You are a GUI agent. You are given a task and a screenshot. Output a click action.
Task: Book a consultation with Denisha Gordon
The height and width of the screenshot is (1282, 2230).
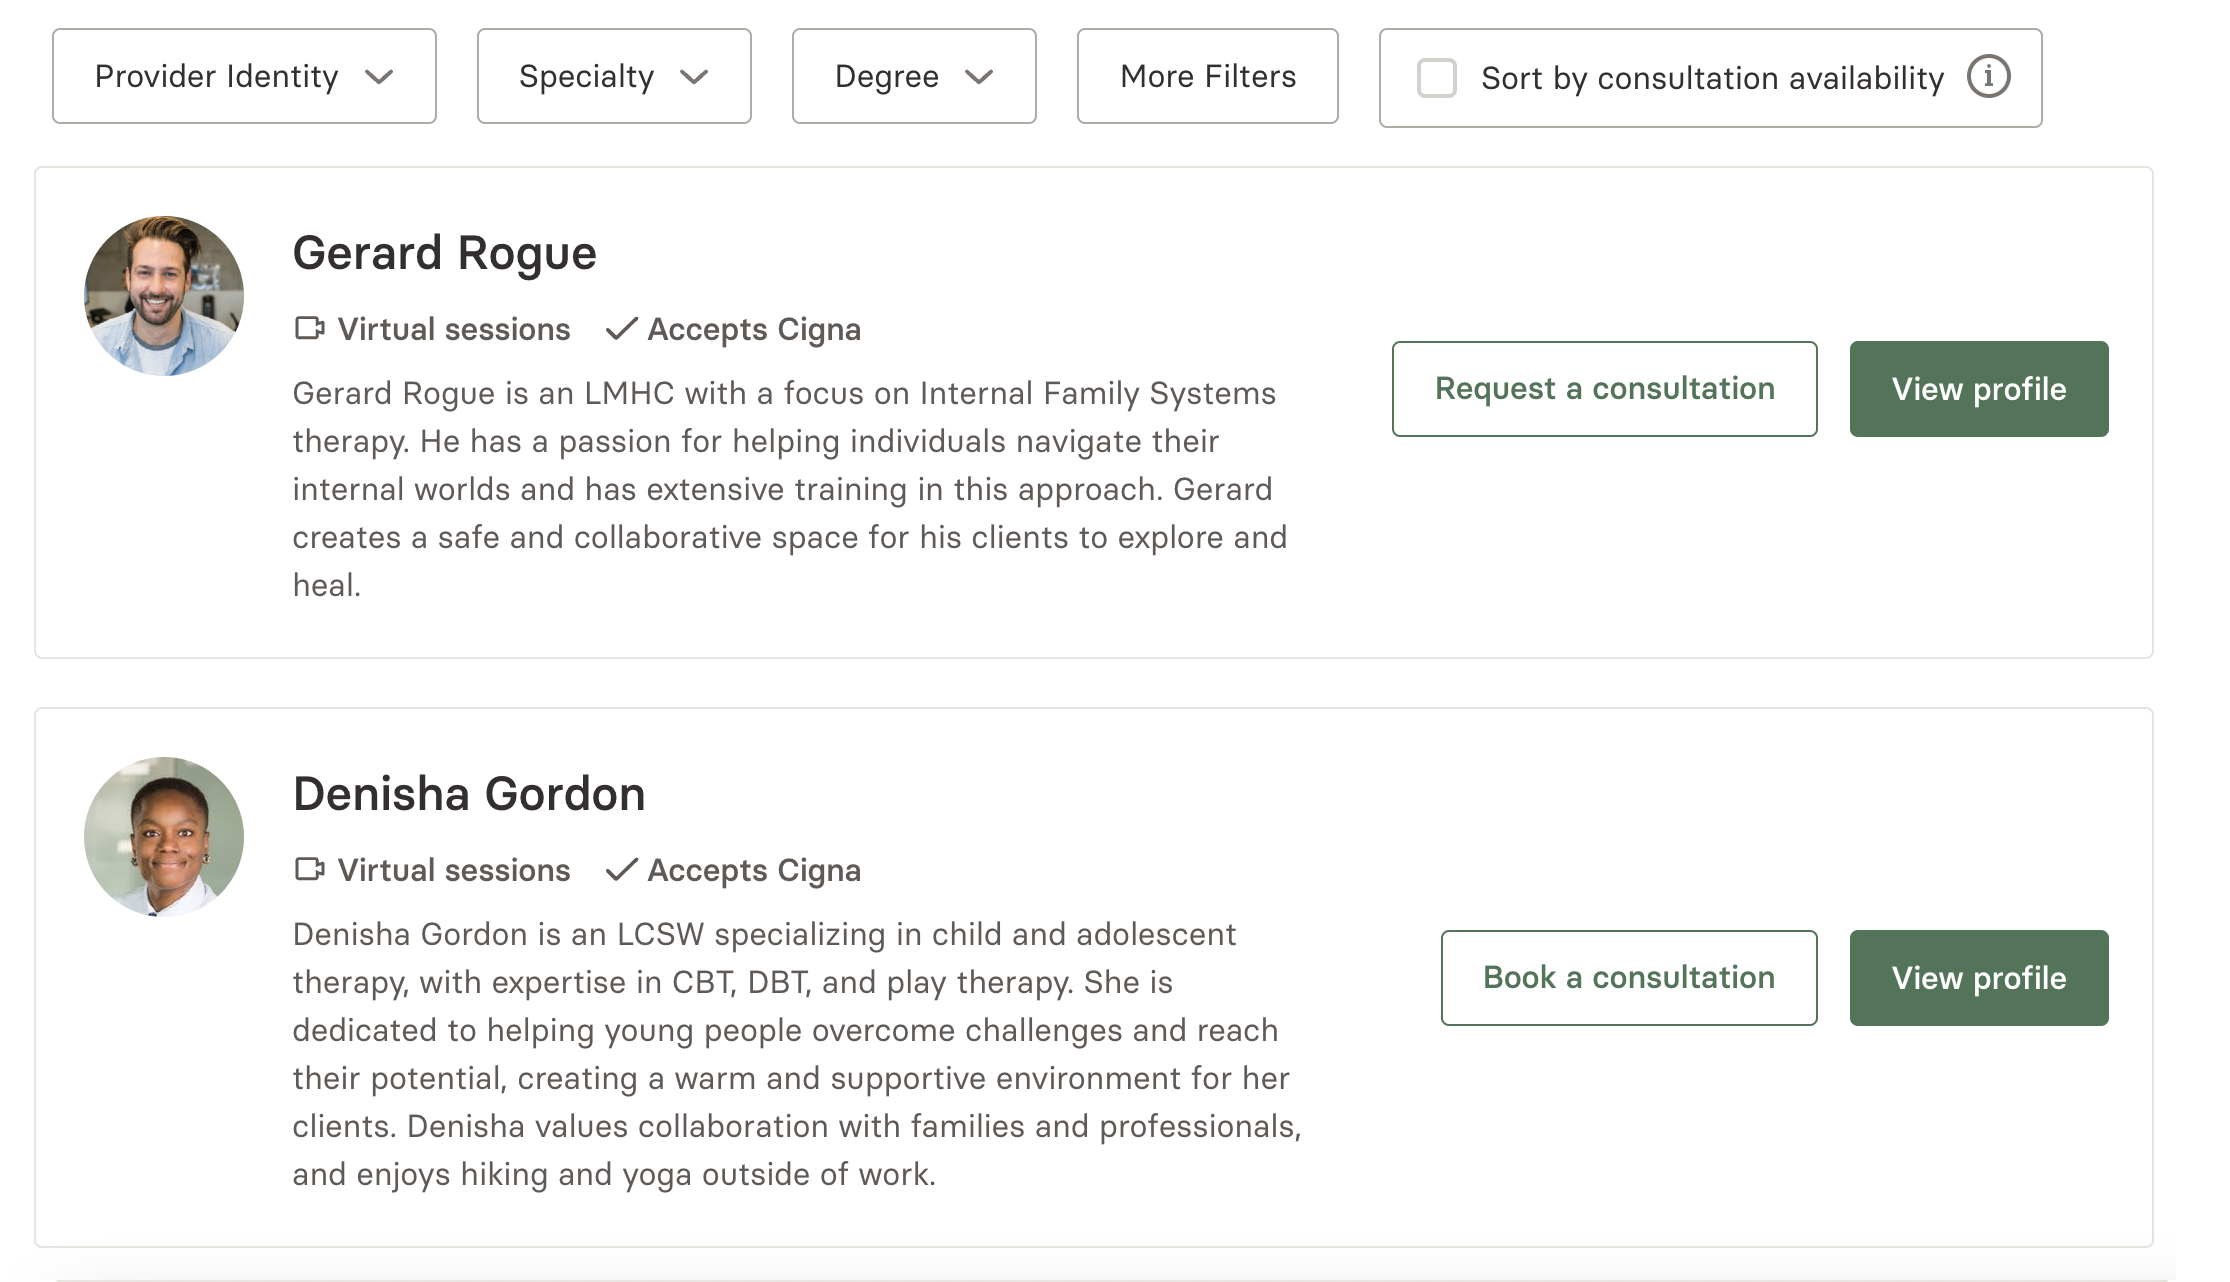1629,978
